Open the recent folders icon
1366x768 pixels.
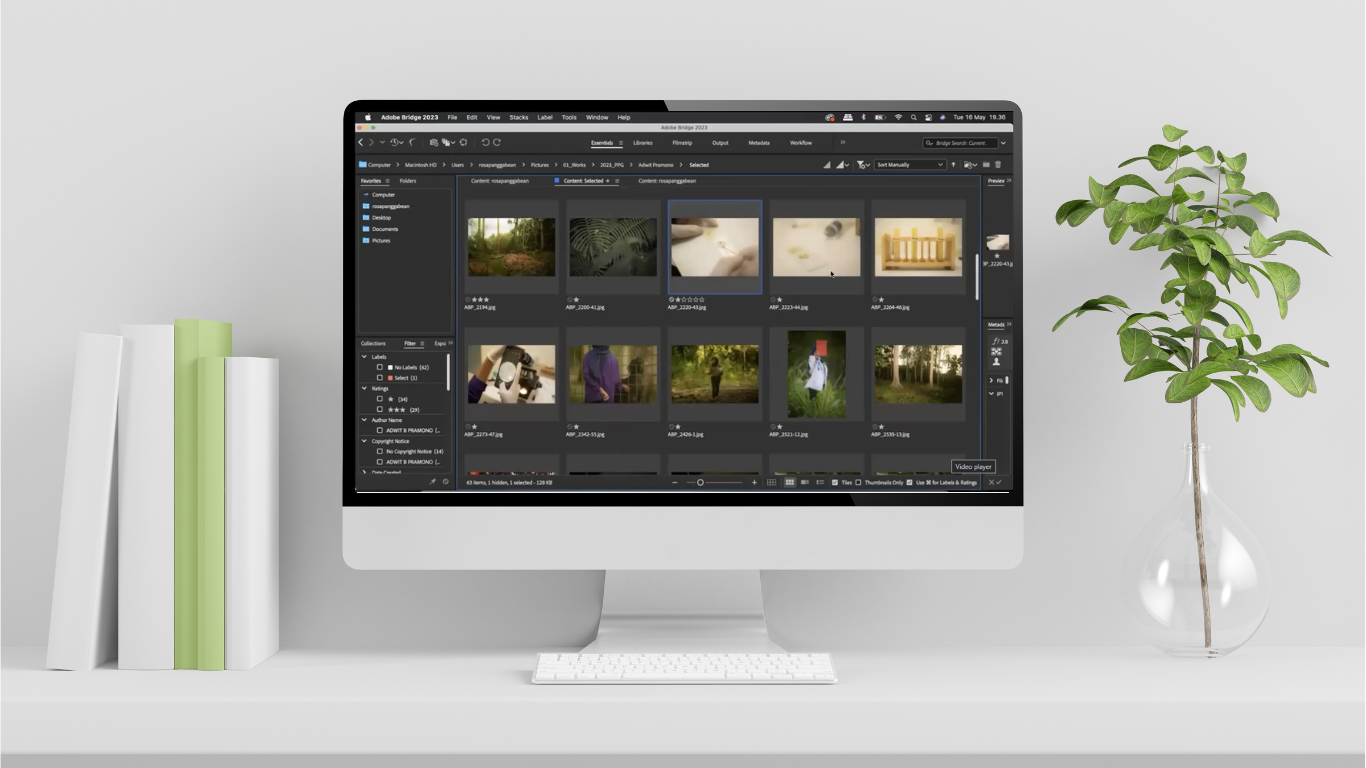(968, 165)
